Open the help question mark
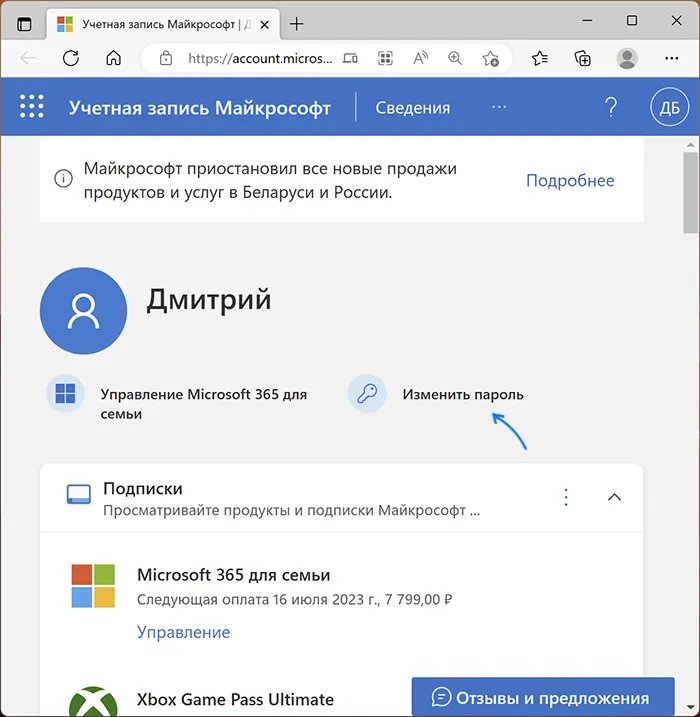Image resolution: width=700 pixels, height=717 pixels. click(611, 107)
